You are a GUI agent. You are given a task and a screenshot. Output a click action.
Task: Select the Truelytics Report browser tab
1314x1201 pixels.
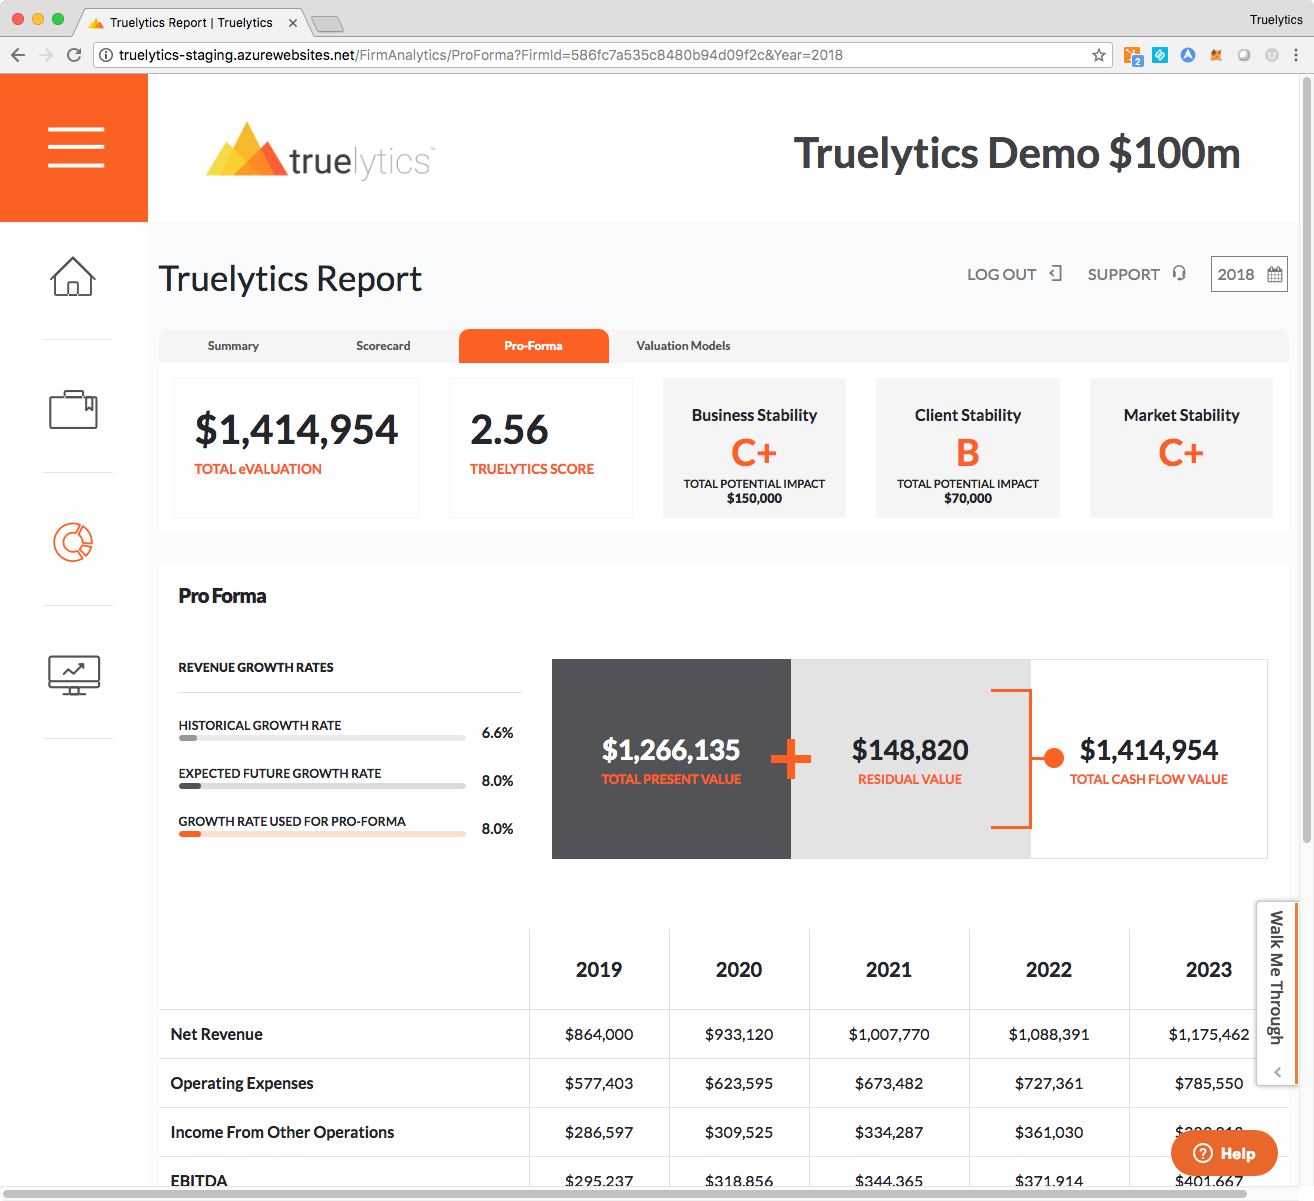pos(190,22)
